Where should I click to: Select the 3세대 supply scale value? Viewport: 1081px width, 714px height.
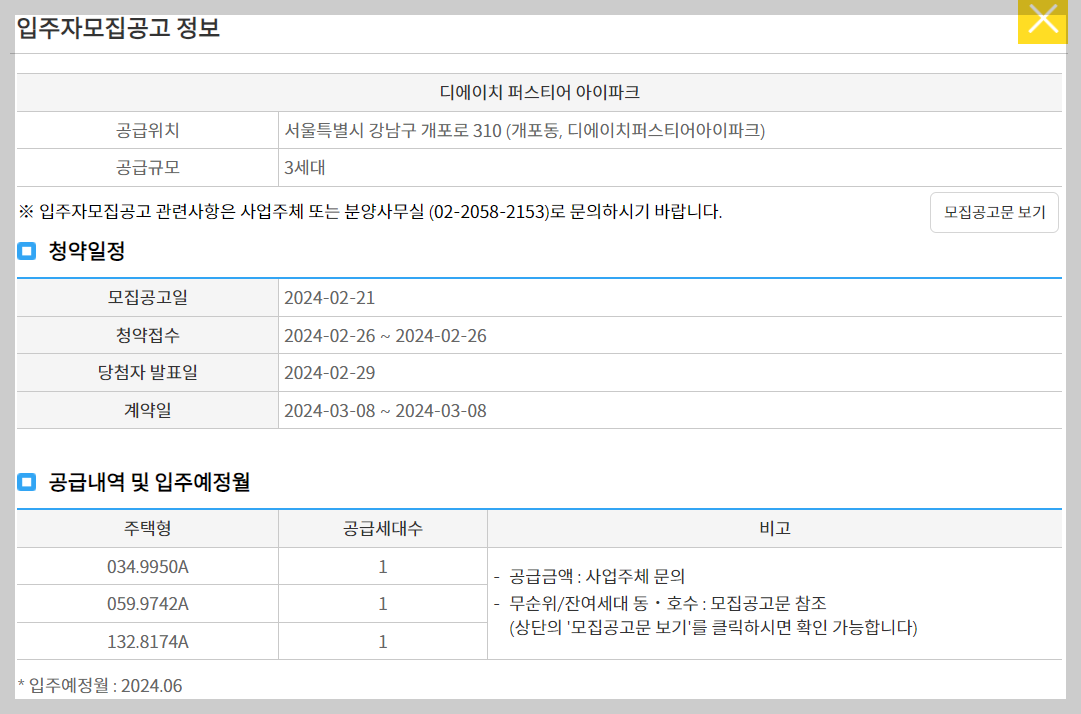click(x=305, y=167)
